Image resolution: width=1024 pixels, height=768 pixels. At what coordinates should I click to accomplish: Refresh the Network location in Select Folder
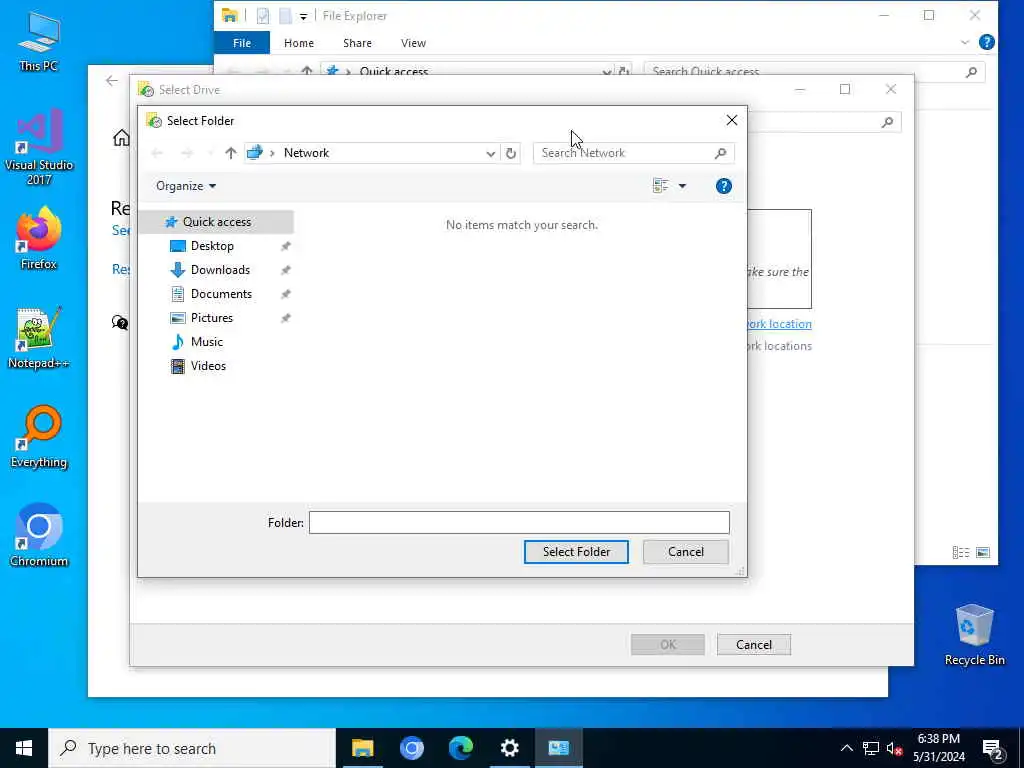tap(511, 153)
